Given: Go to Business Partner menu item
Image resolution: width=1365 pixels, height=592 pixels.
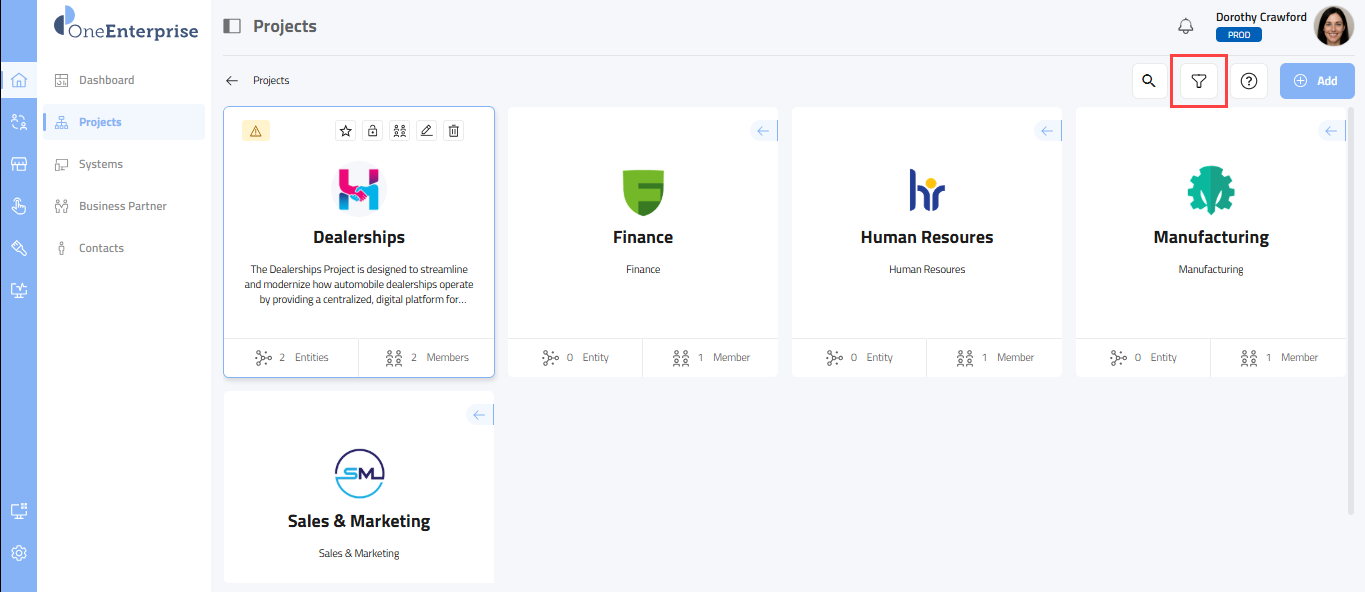Looking at the screenshot, I should coord(122,206).
